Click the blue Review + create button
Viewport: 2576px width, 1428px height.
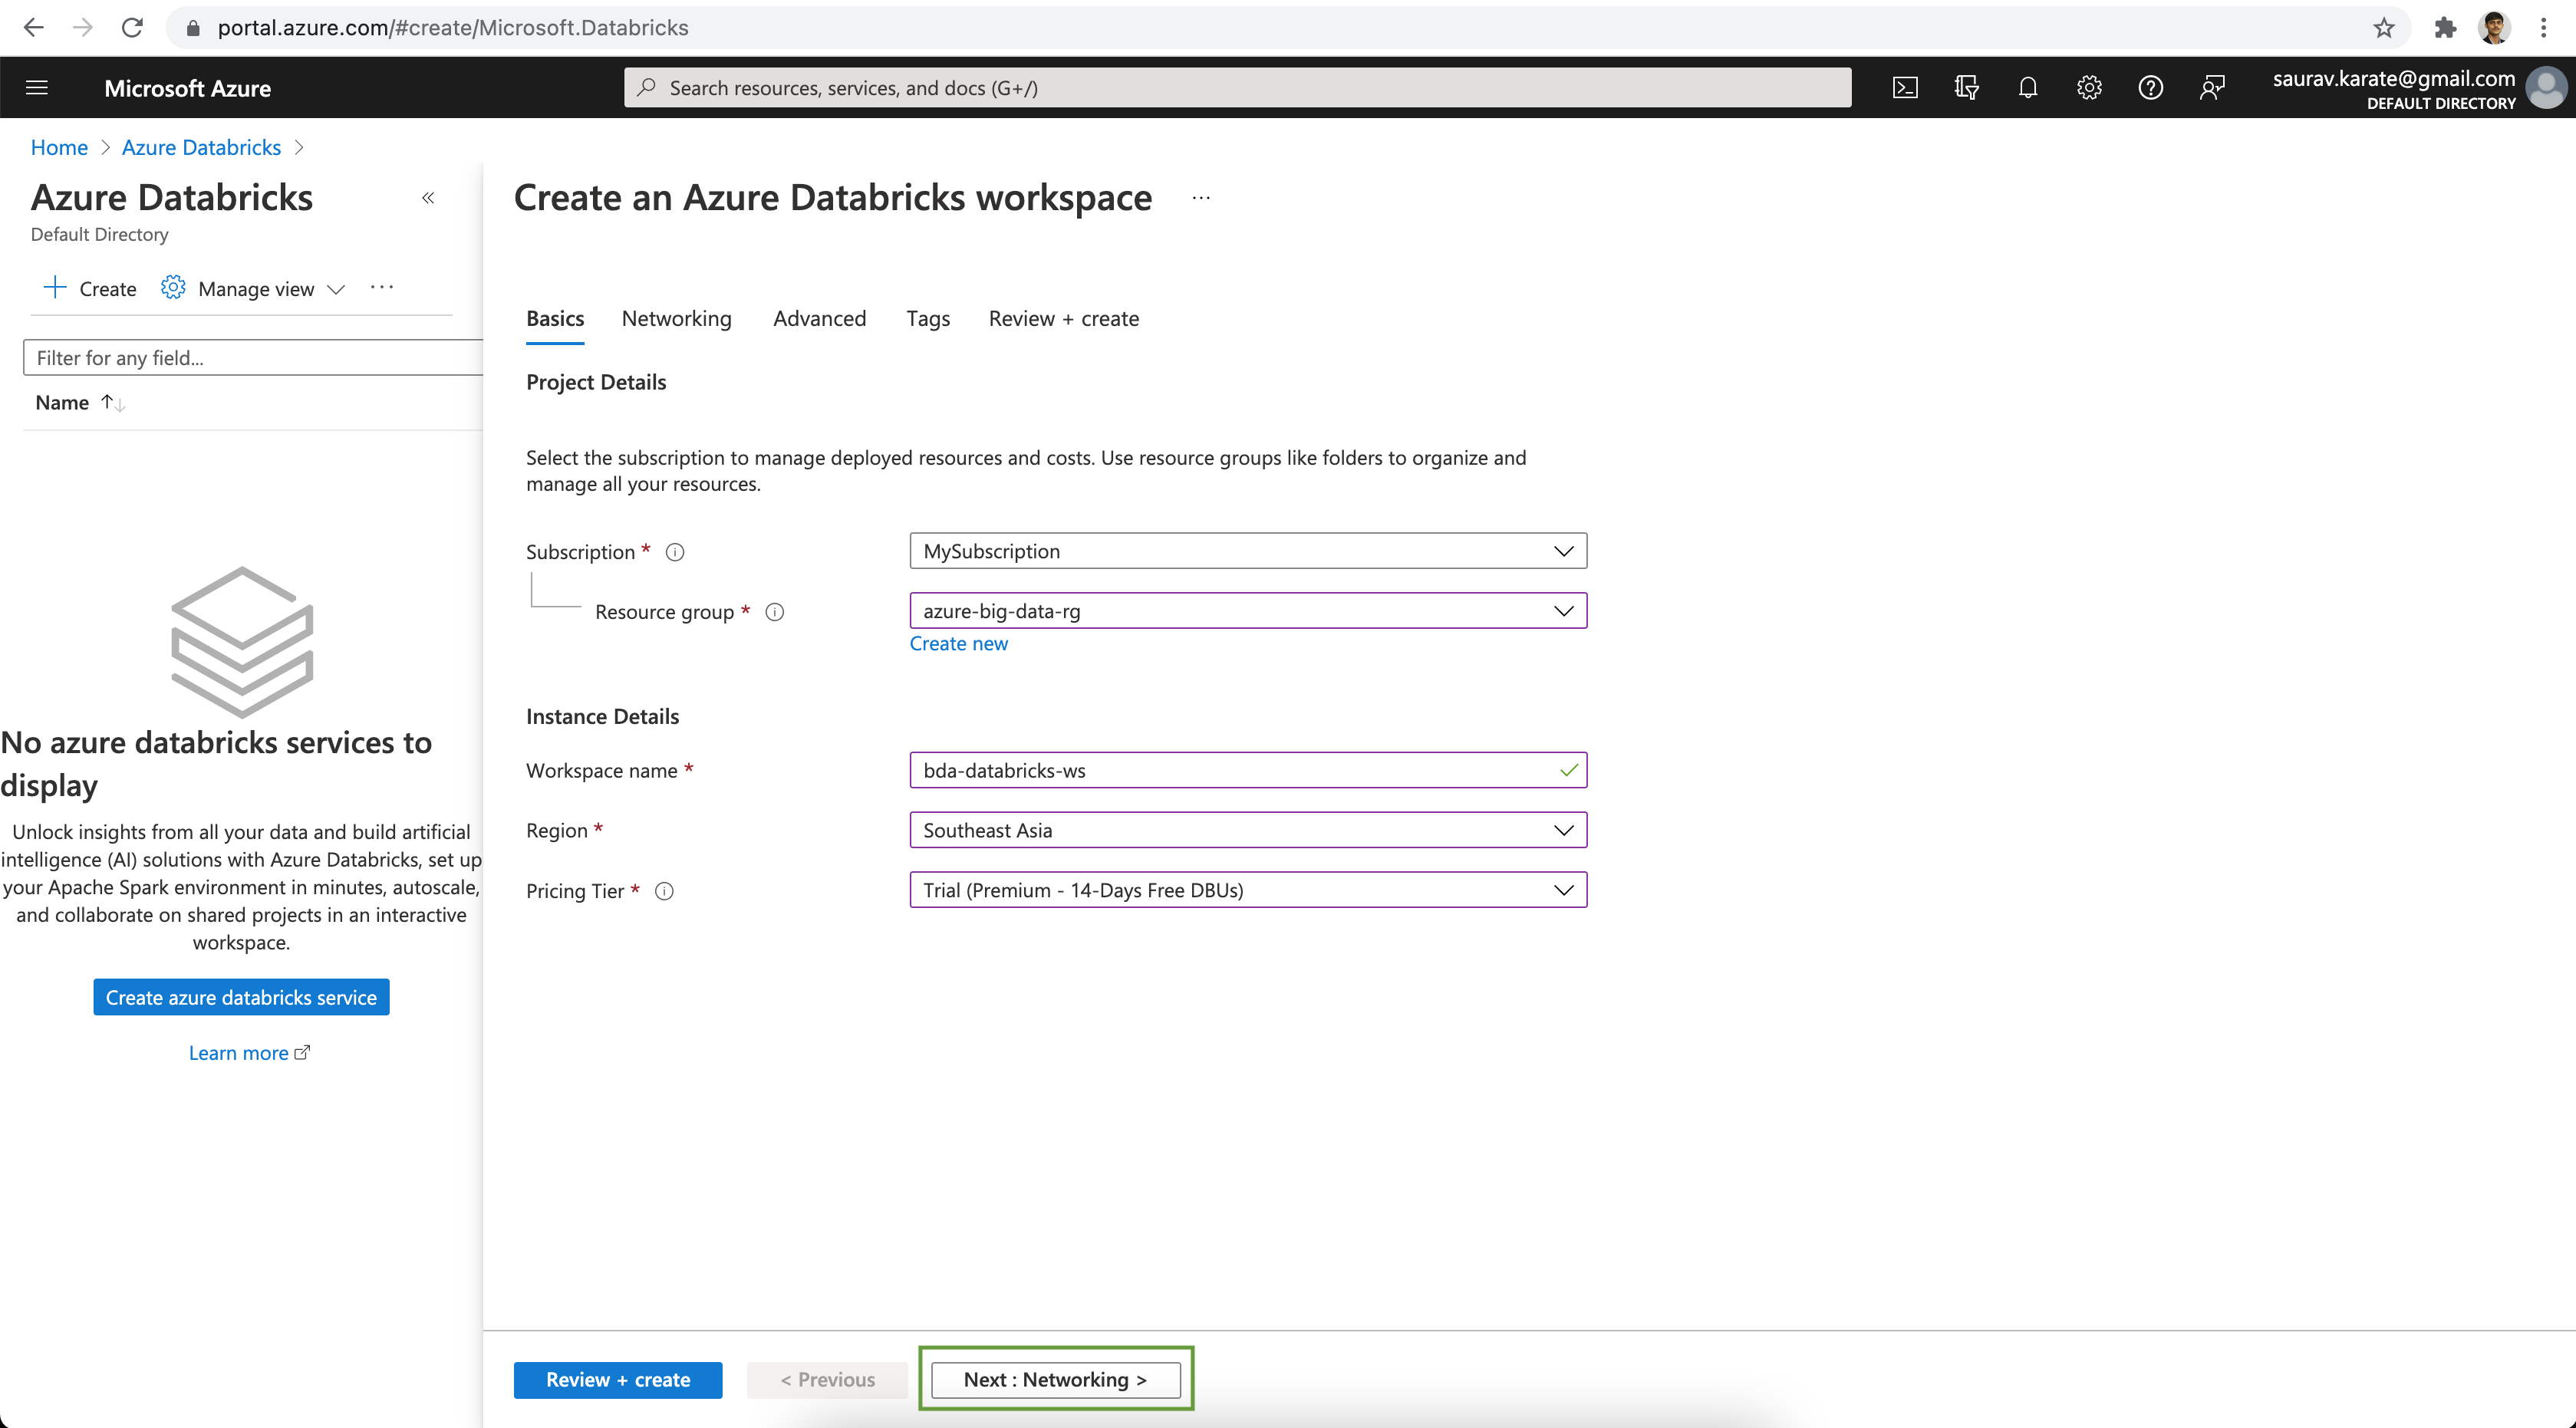pos(618,1380)
